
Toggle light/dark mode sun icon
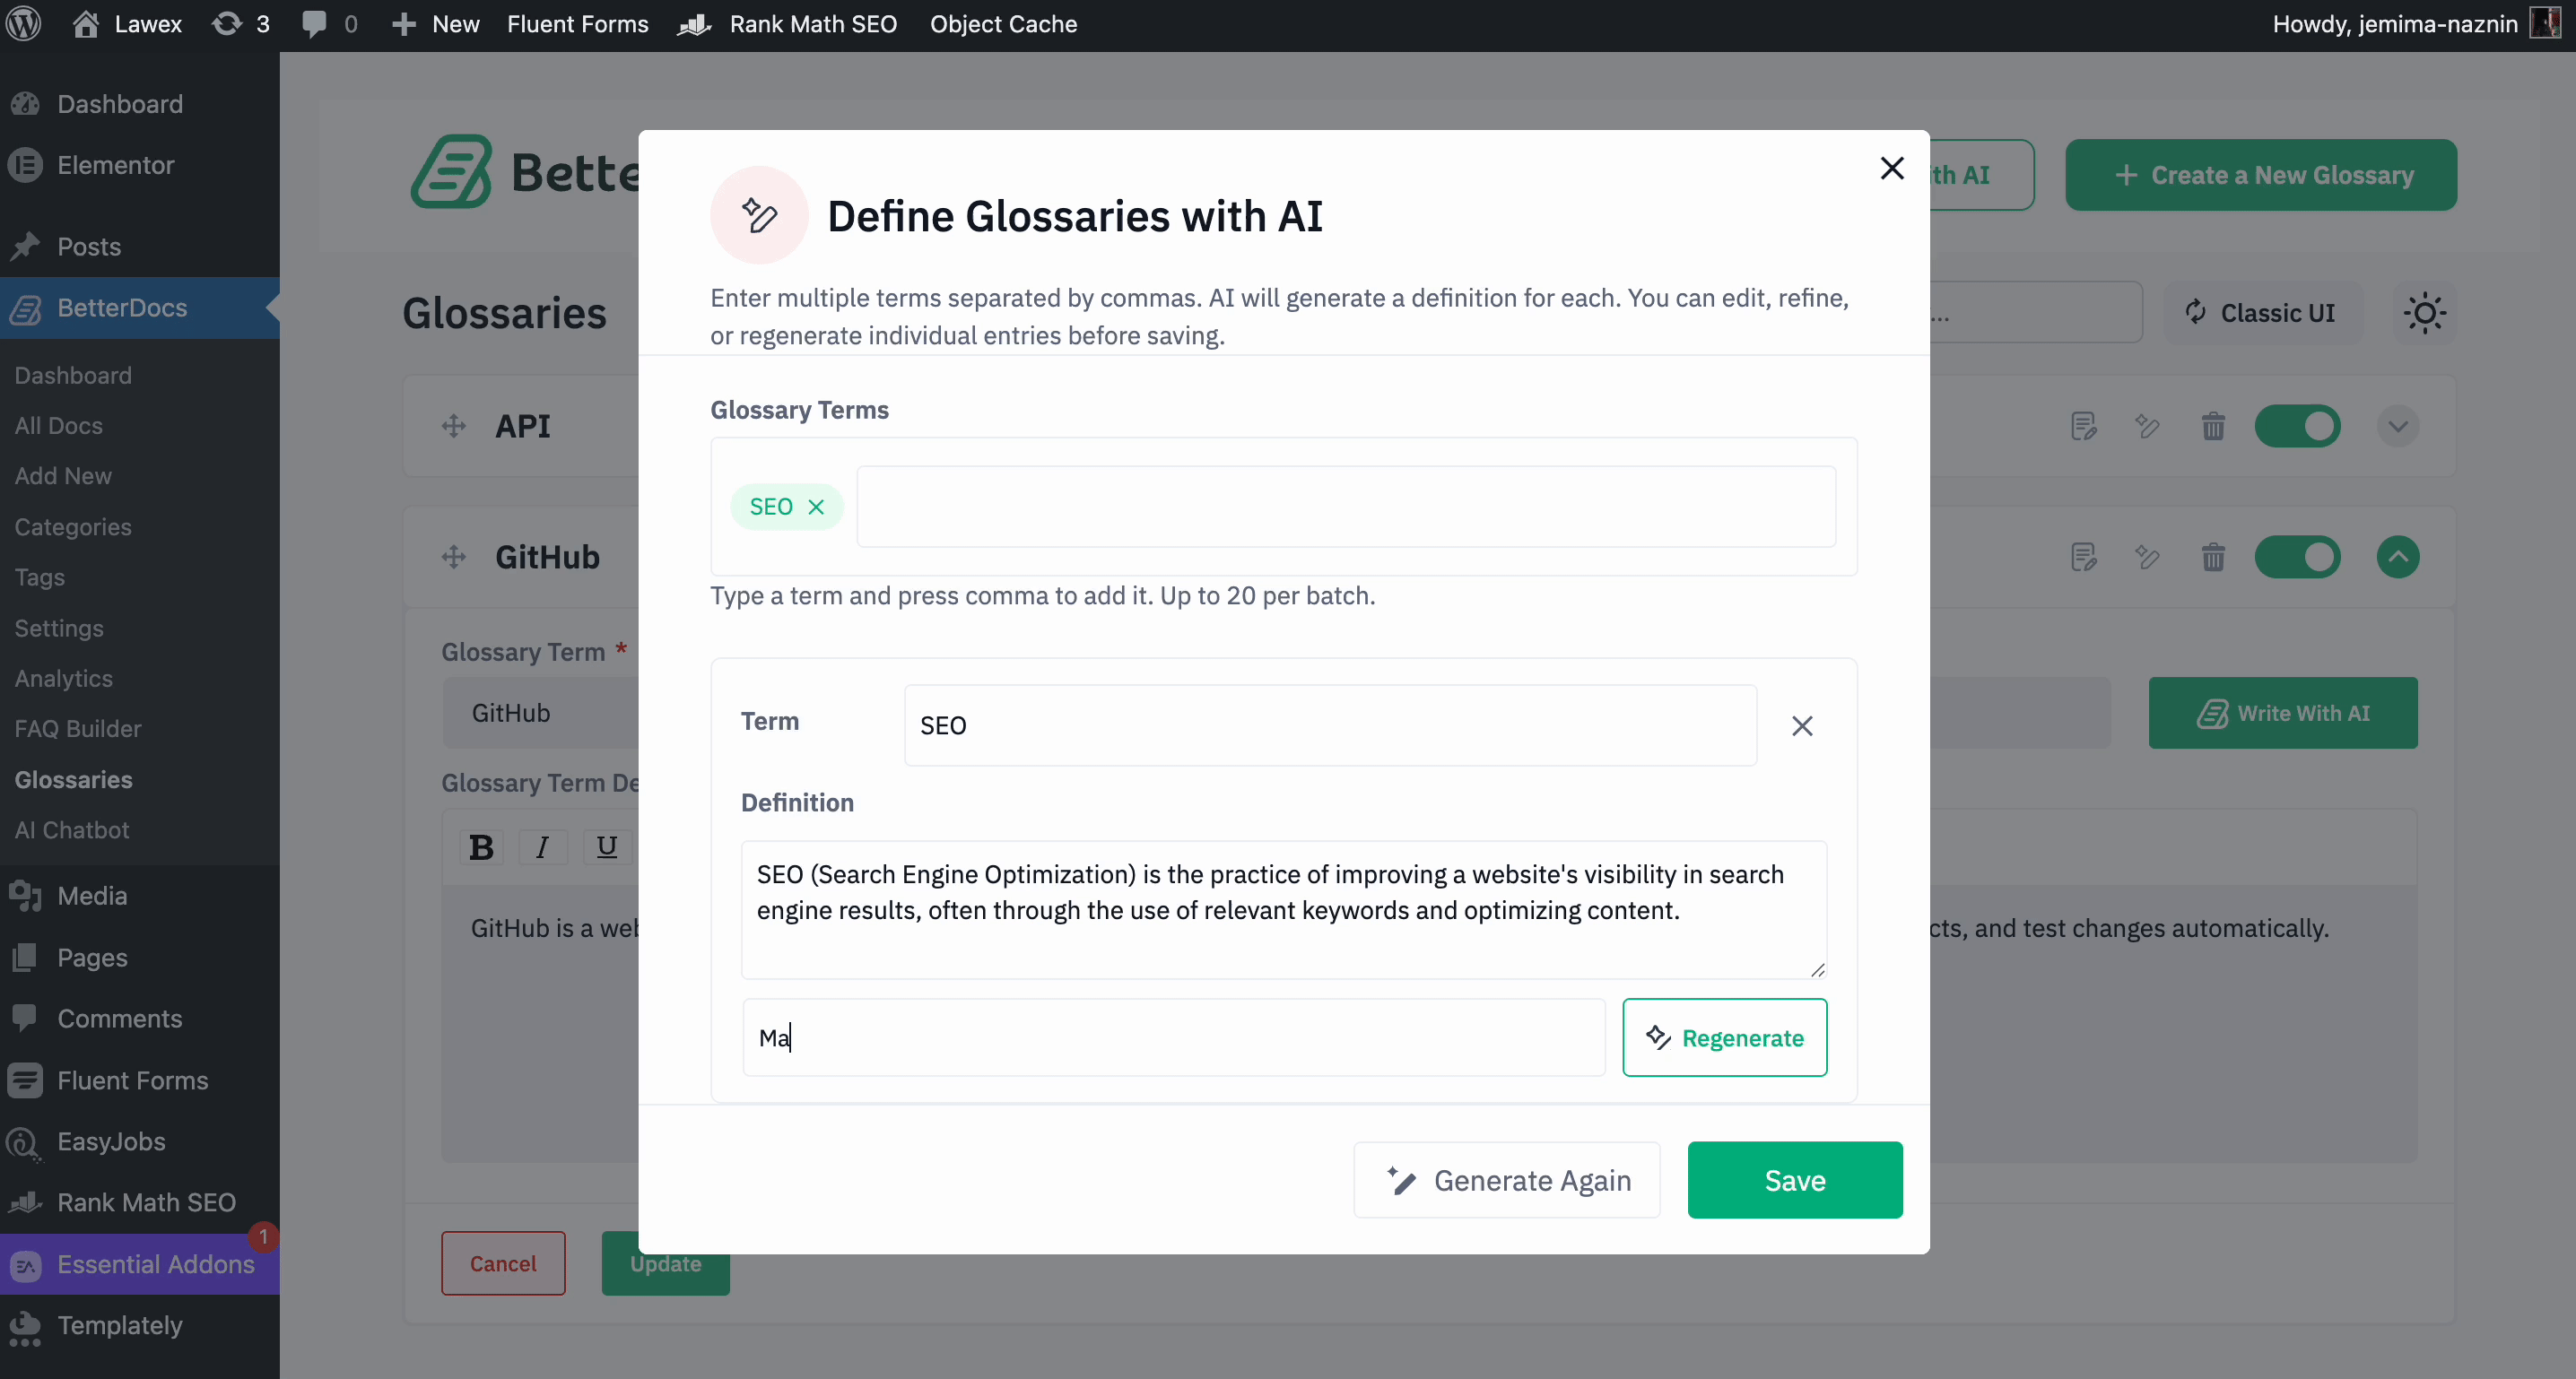click(2424, 313)
